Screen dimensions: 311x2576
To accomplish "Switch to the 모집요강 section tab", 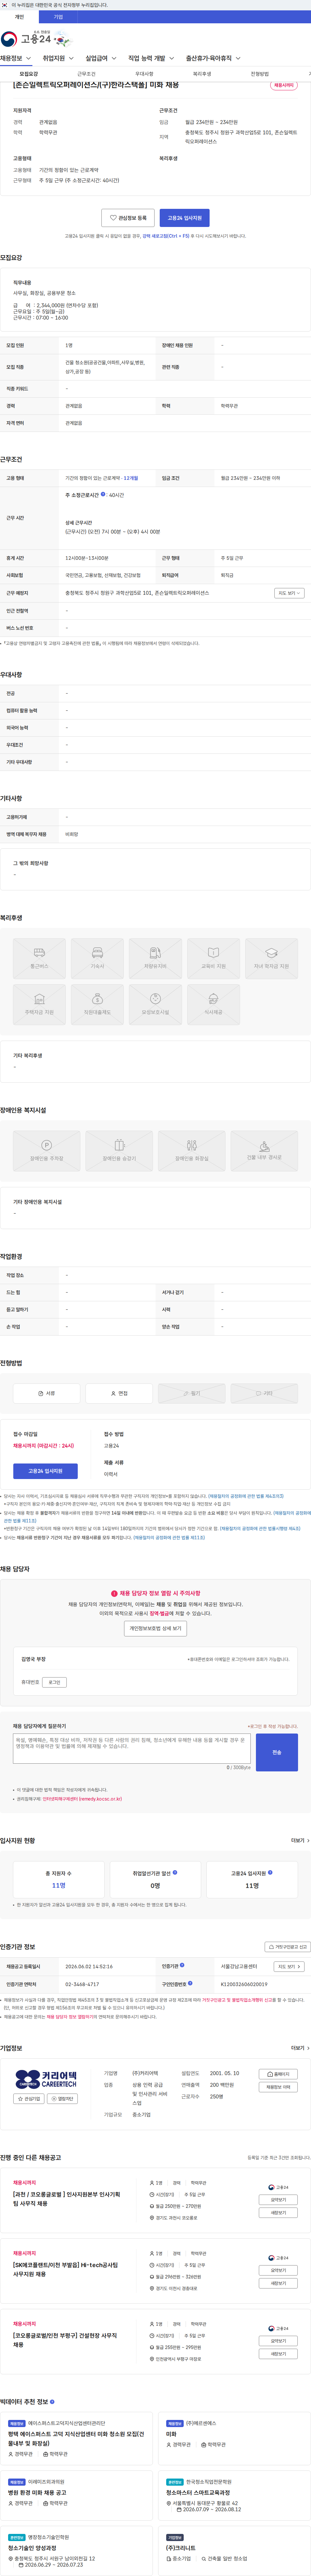I will point(29,74).
